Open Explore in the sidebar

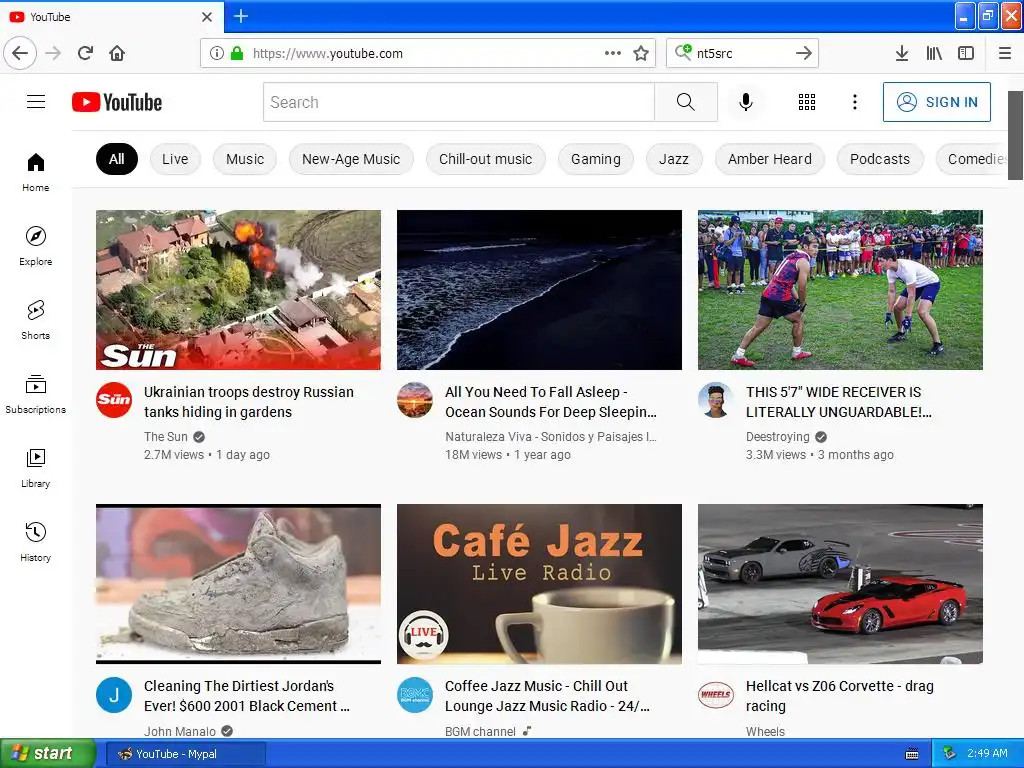pos(35,246)
